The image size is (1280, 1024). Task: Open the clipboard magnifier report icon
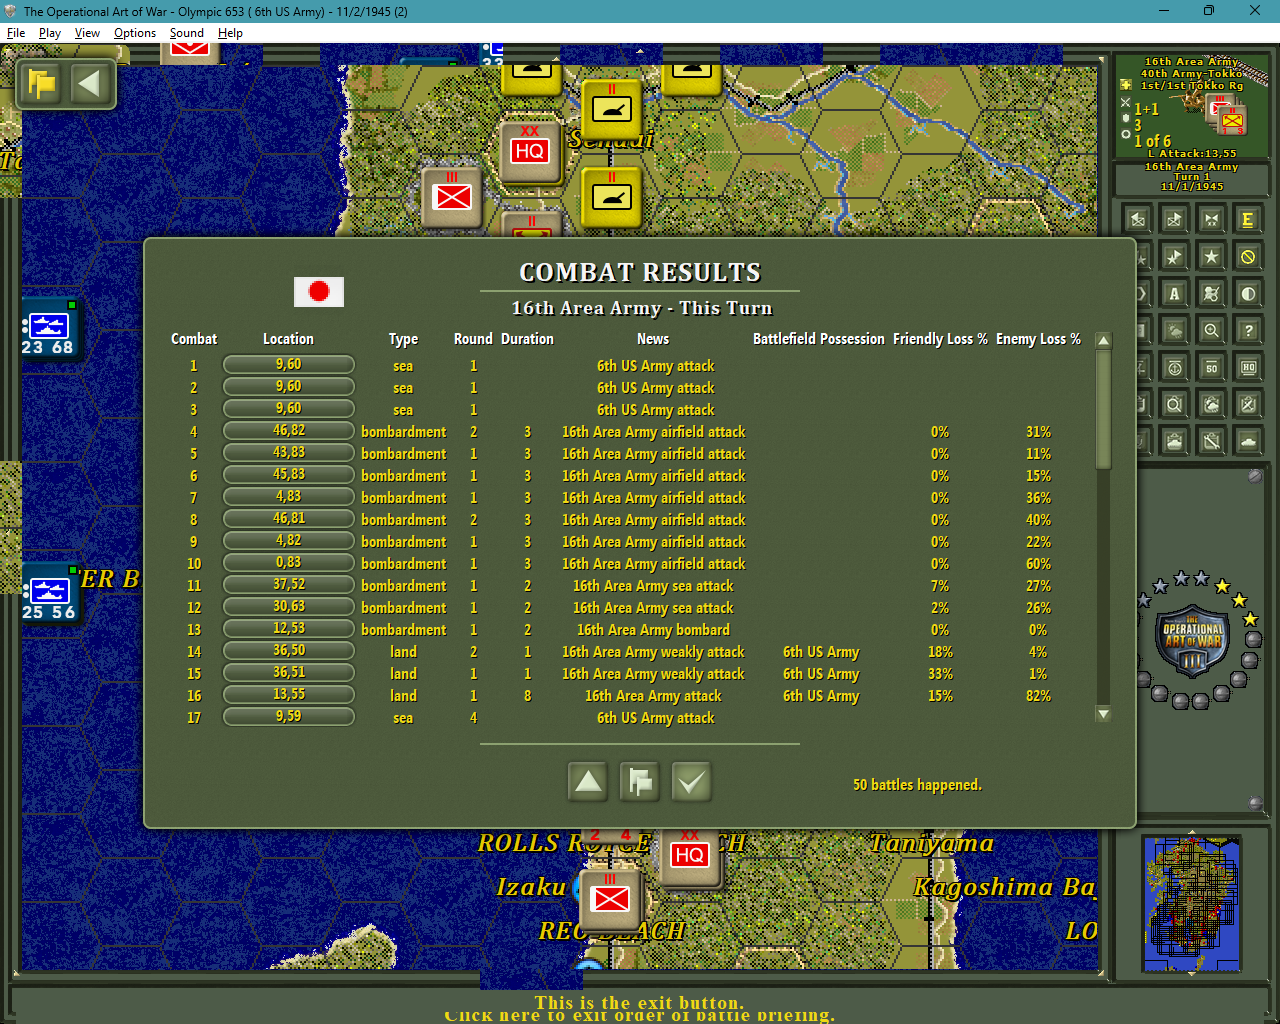1174,404
